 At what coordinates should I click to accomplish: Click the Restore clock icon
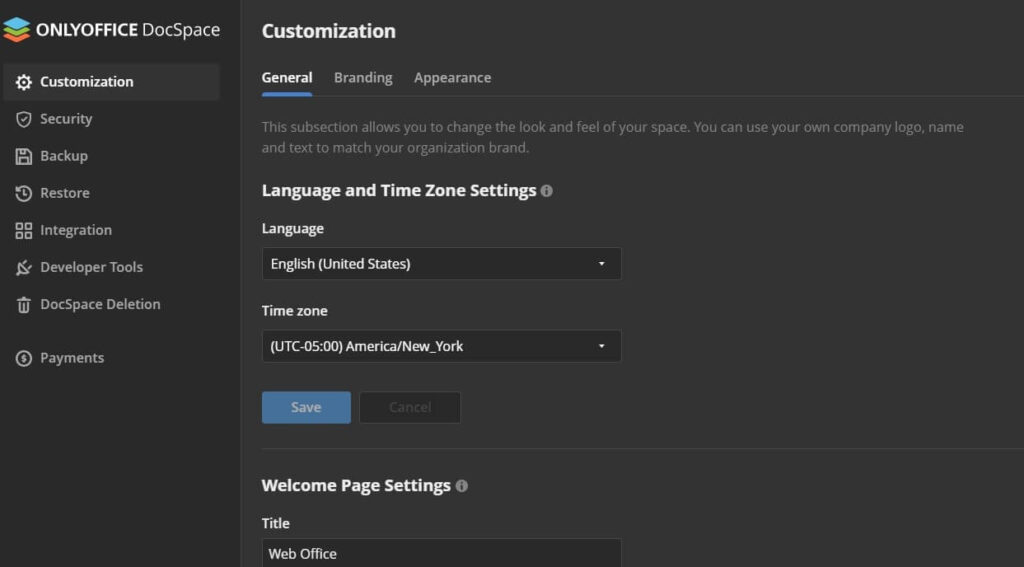coord(24,193)
